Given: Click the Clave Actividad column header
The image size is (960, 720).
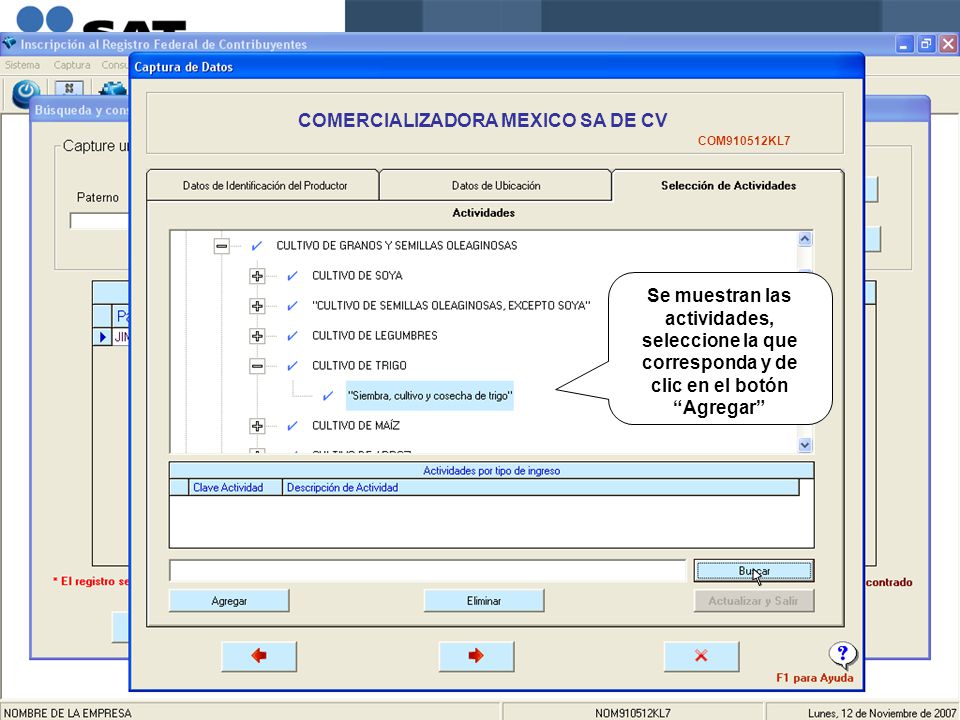Looking at the screenshot, I should (x=235, y=487).
